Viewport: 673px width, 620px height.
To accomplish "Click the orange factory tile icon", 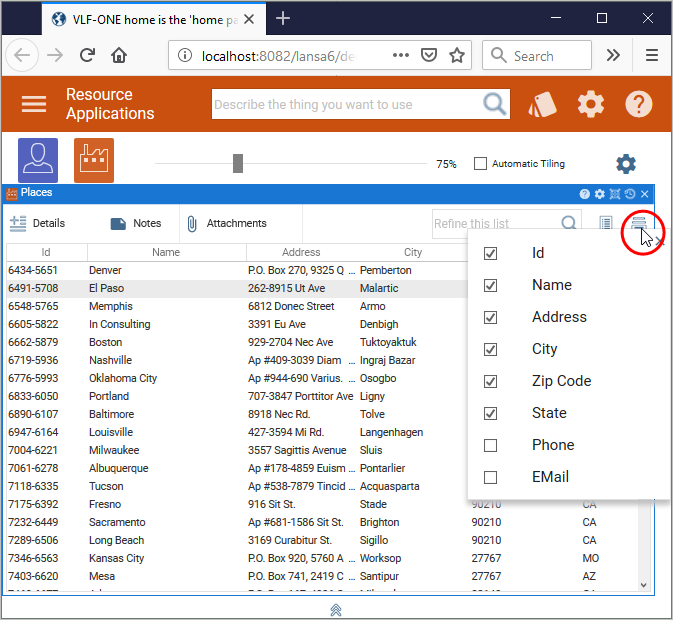I will coord(94,160).
